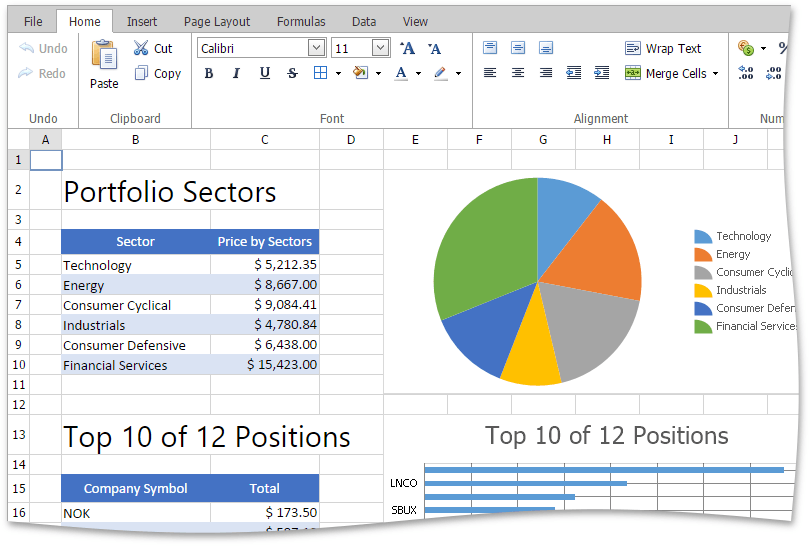Switch to the Home tab
The height and width of the screenshot is (548, 812).
point(84,22)
